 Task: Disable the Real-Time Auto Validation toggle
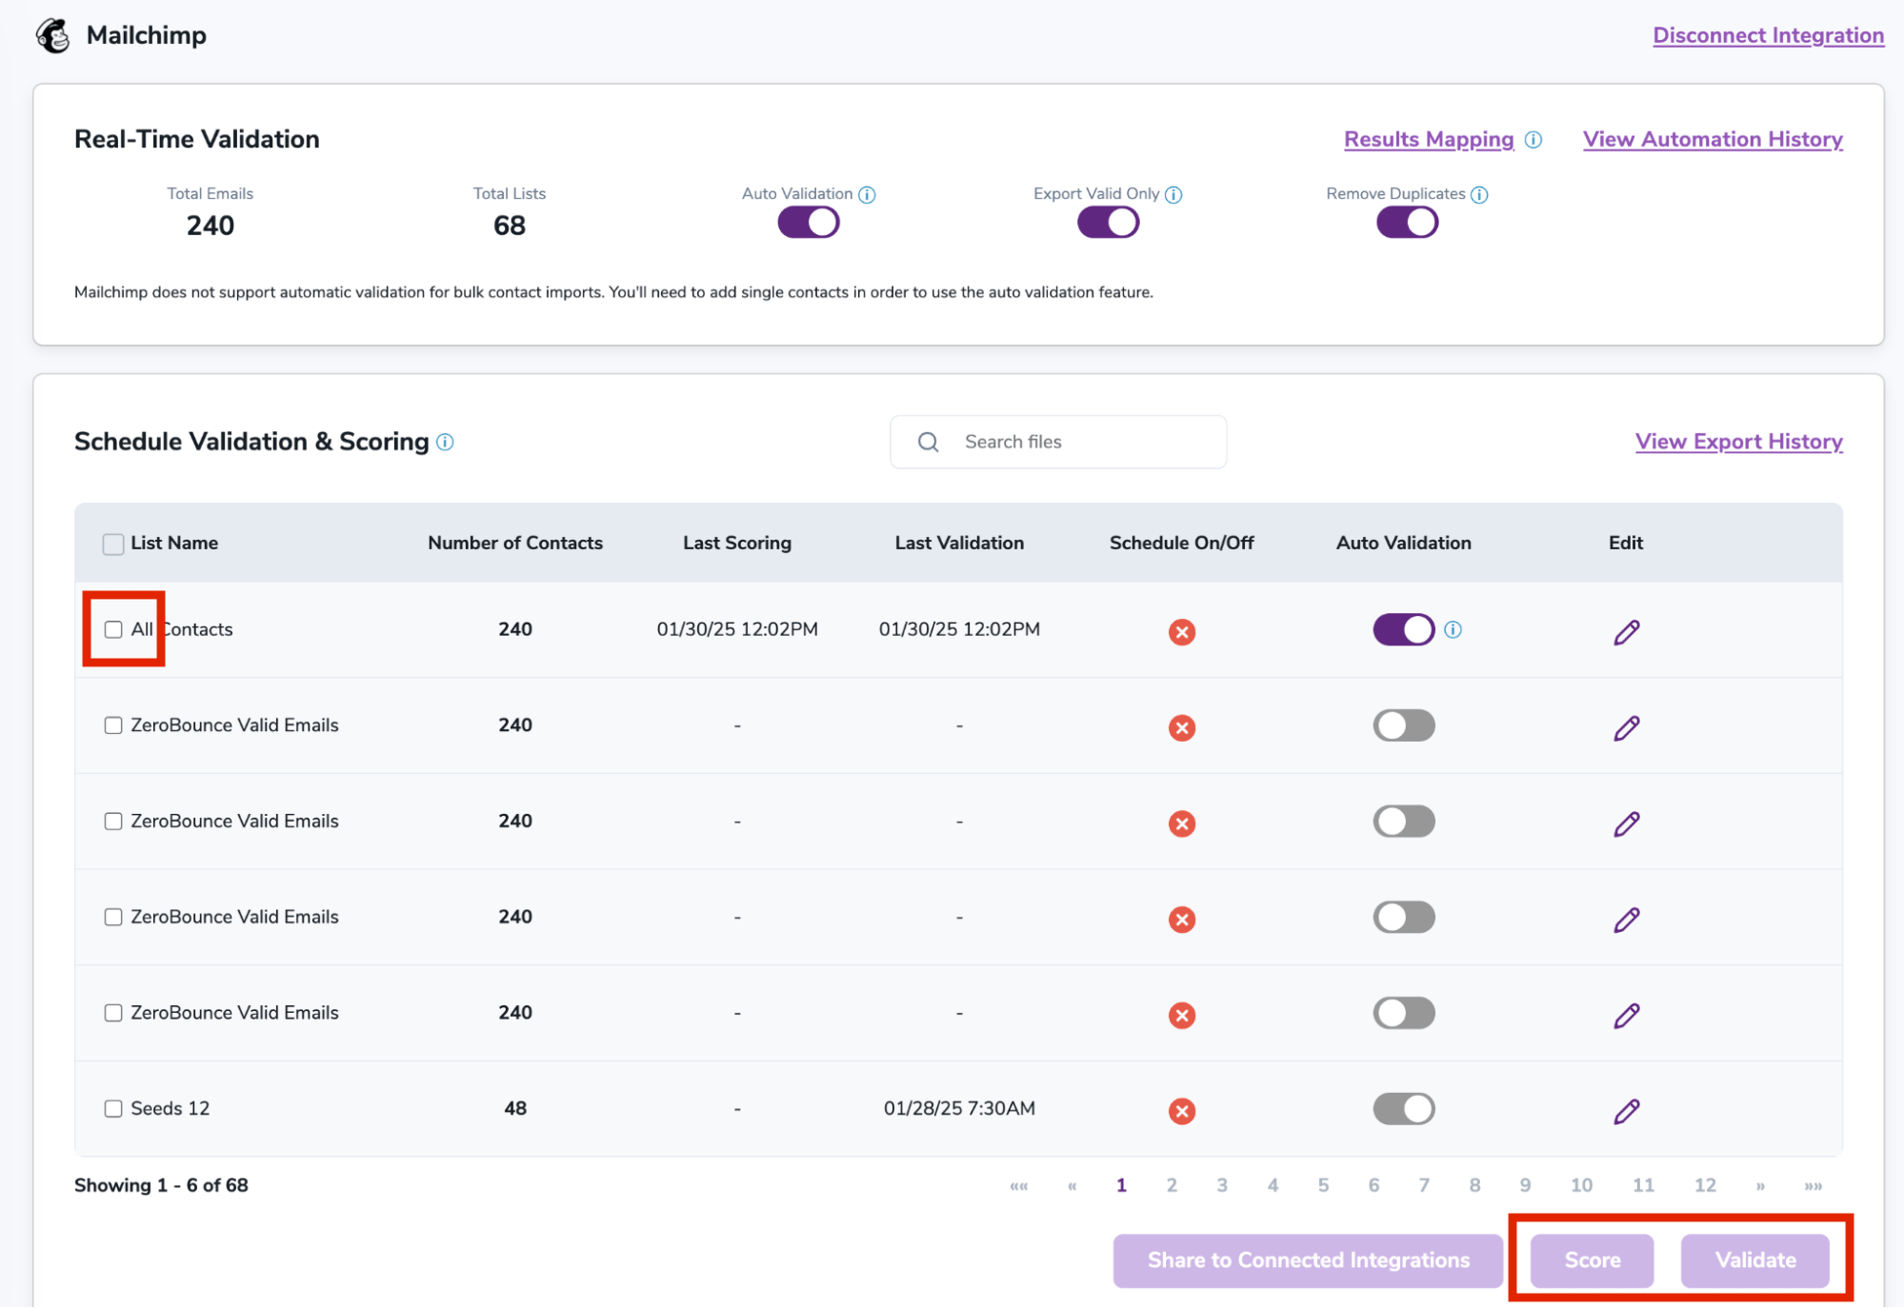click(808, 223)
